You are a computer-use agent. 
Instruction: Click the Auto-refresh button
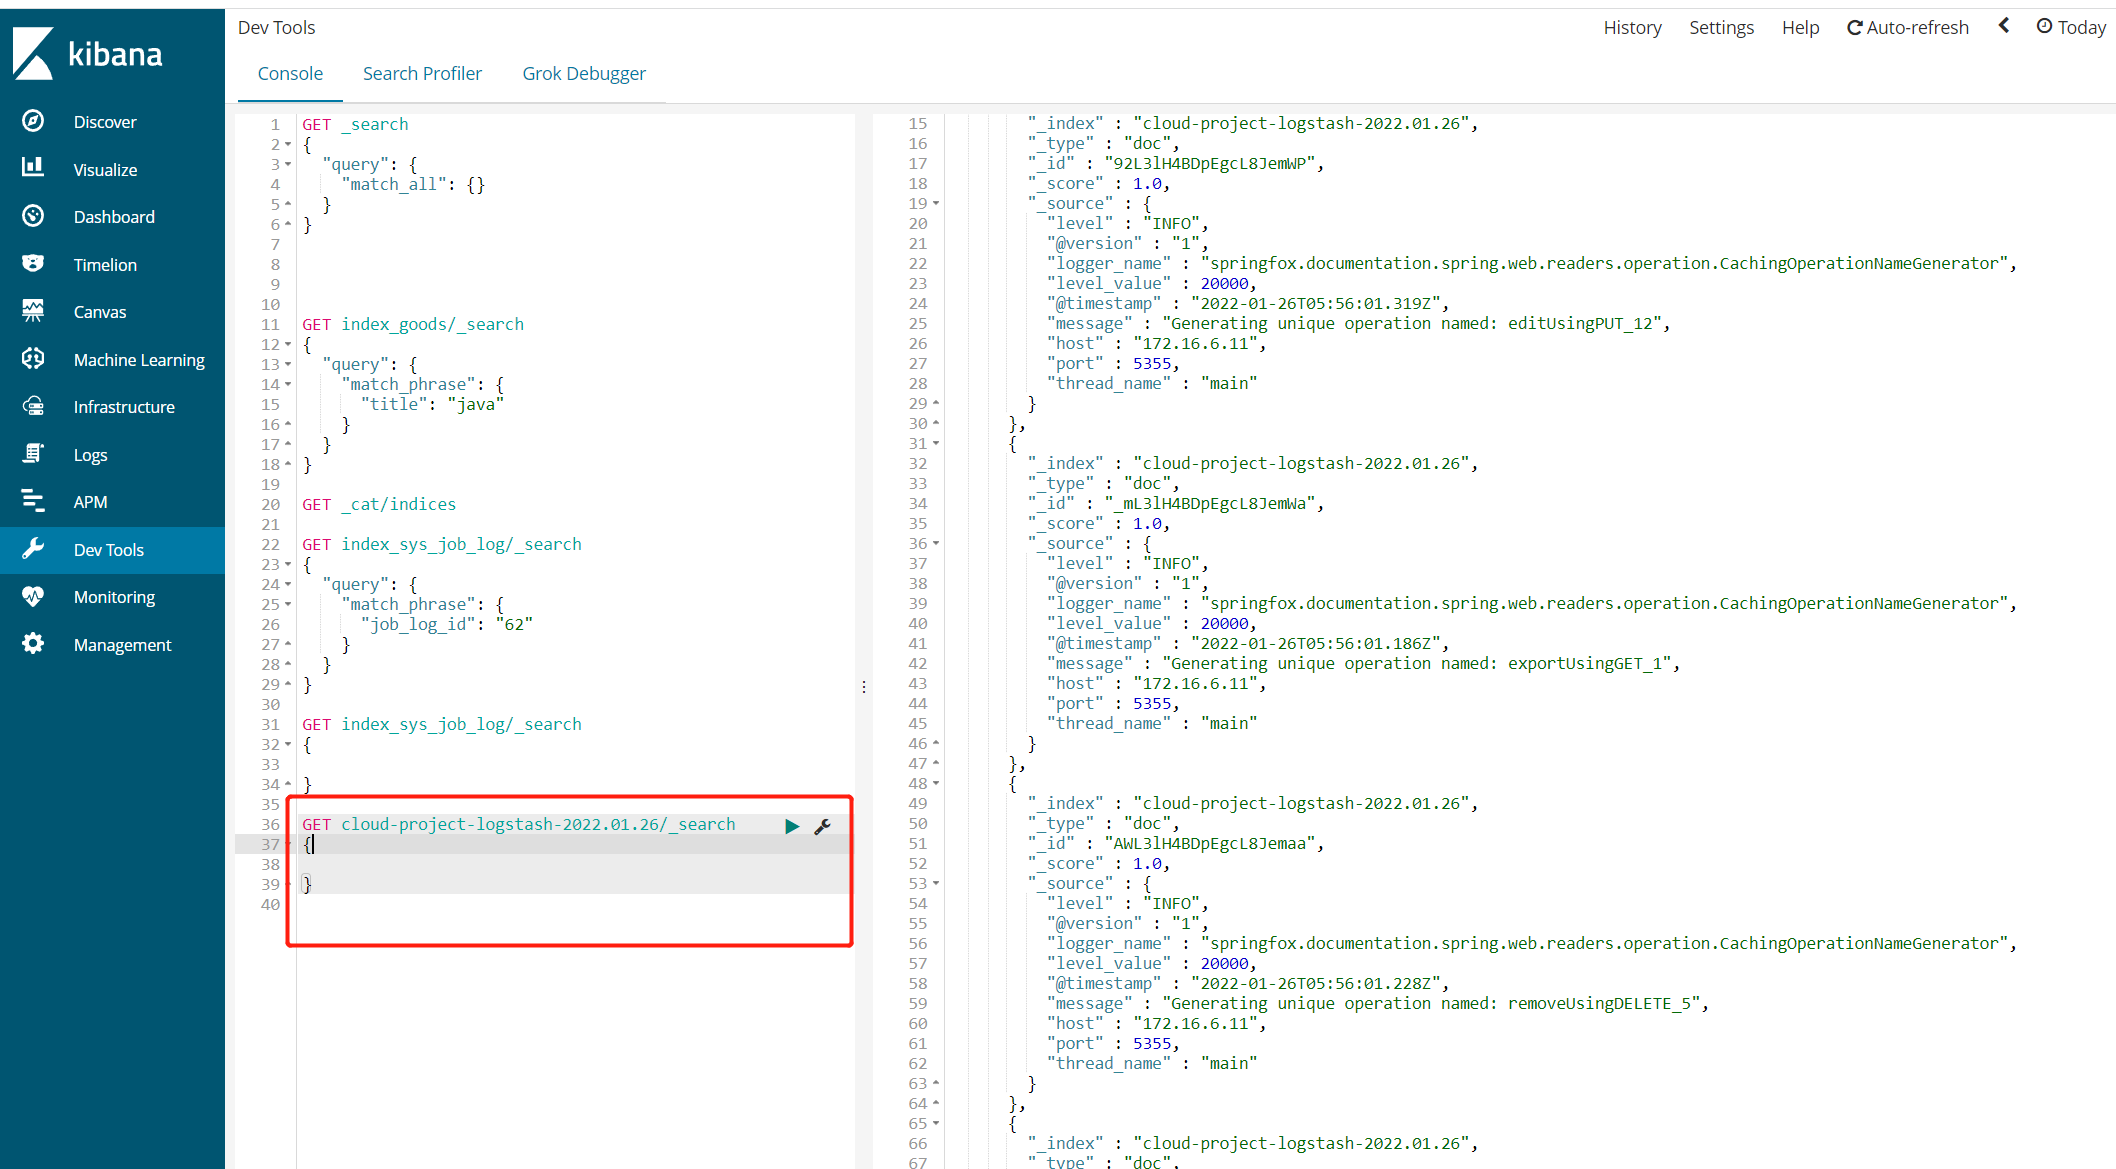(x=1907, y=28)
